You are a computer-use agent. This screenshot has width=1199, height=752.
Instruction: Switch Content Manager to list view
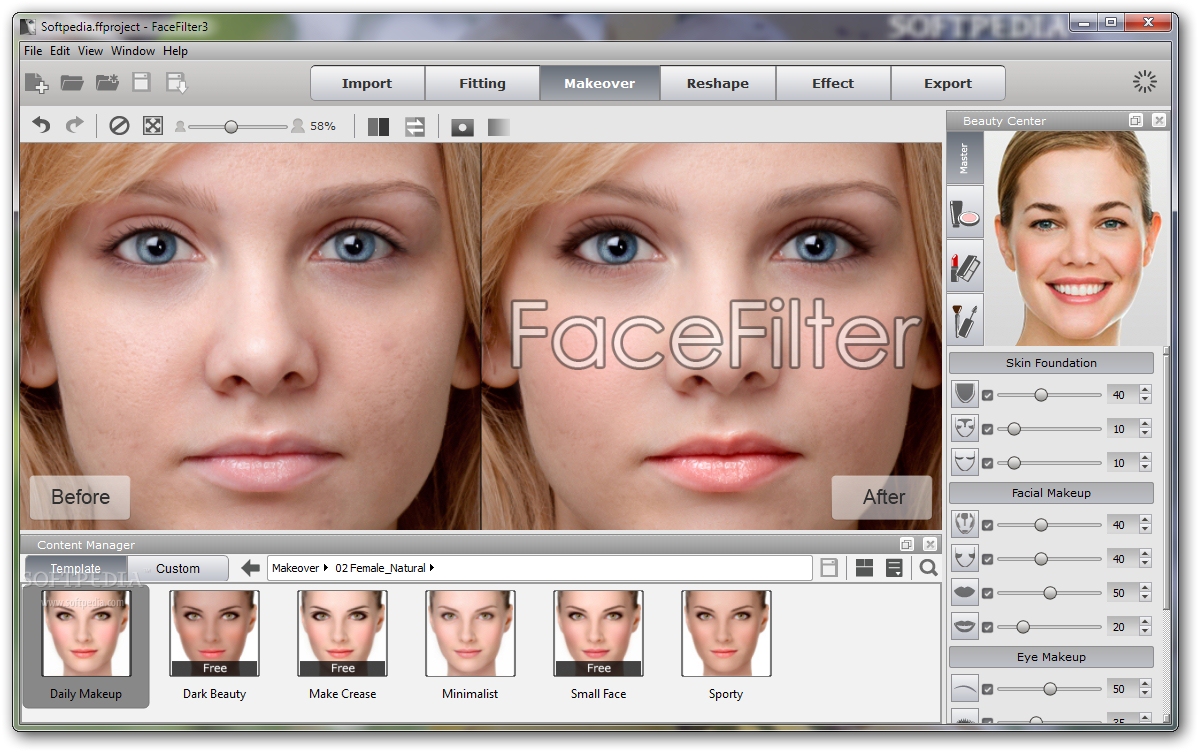pos(894,568)
